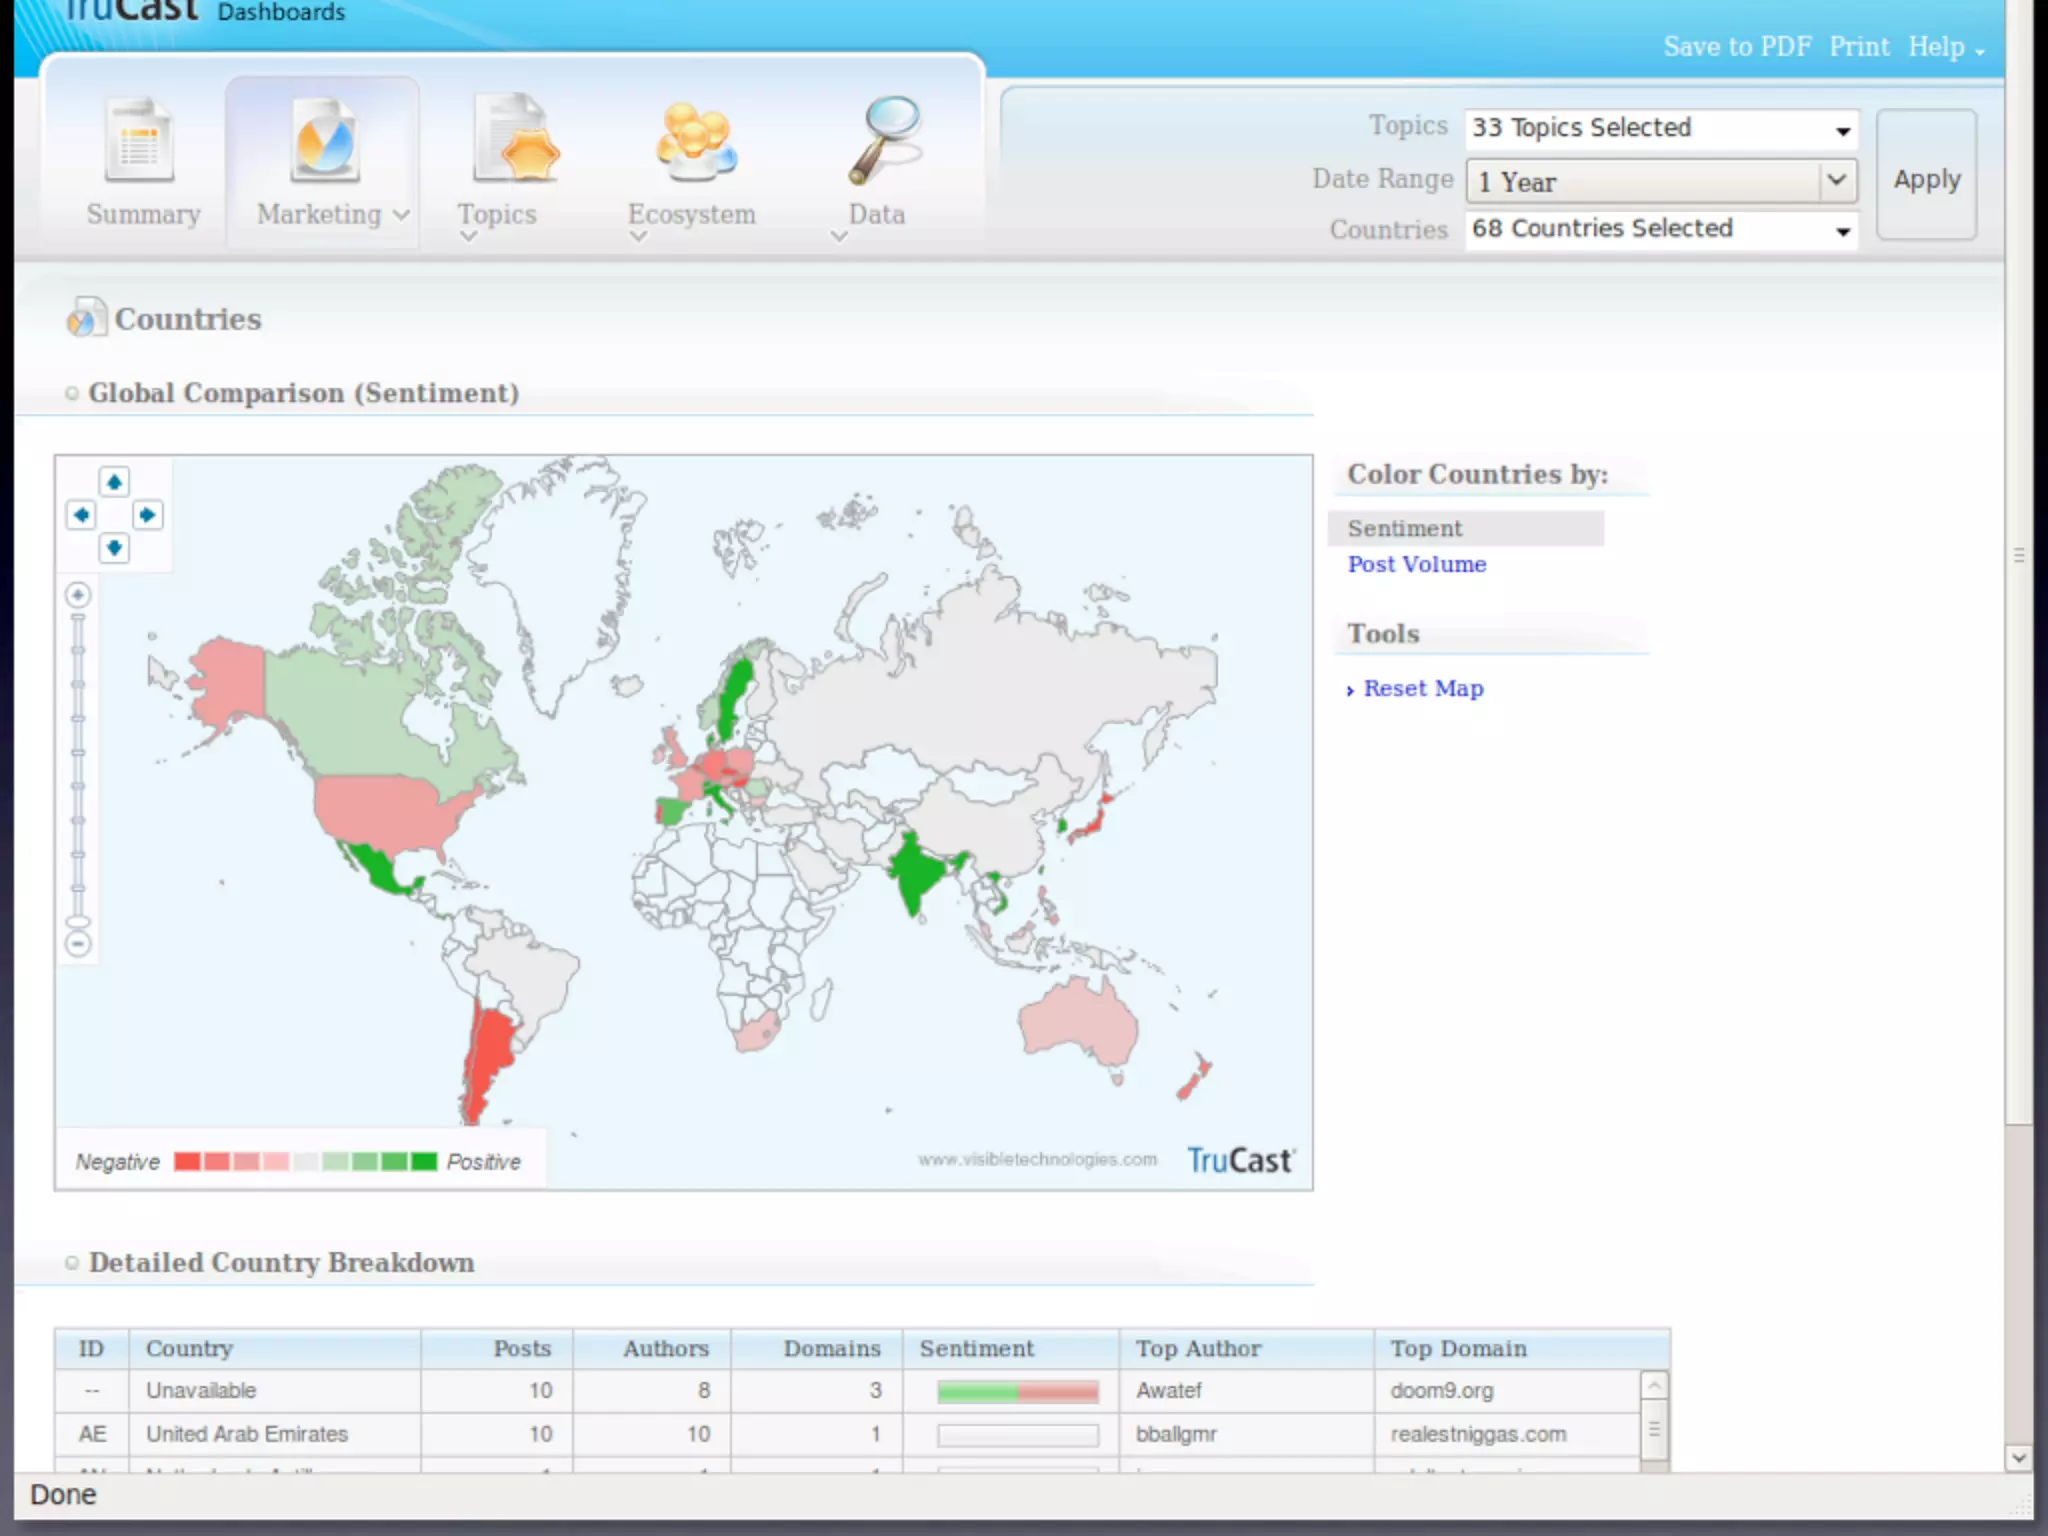The width and height of the screenshot is (2048, 1536).
Task: Open the Data magnifying glass icon
Action: pos(885,140)
